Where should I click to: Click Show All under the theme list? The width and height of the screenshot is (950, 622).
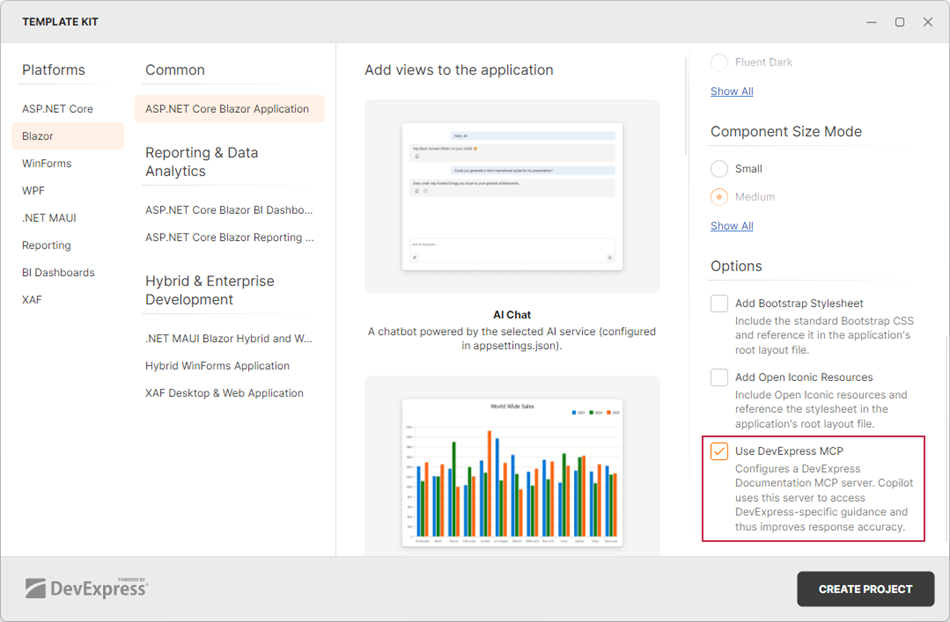pyautogui.click(x=731, y=91)
